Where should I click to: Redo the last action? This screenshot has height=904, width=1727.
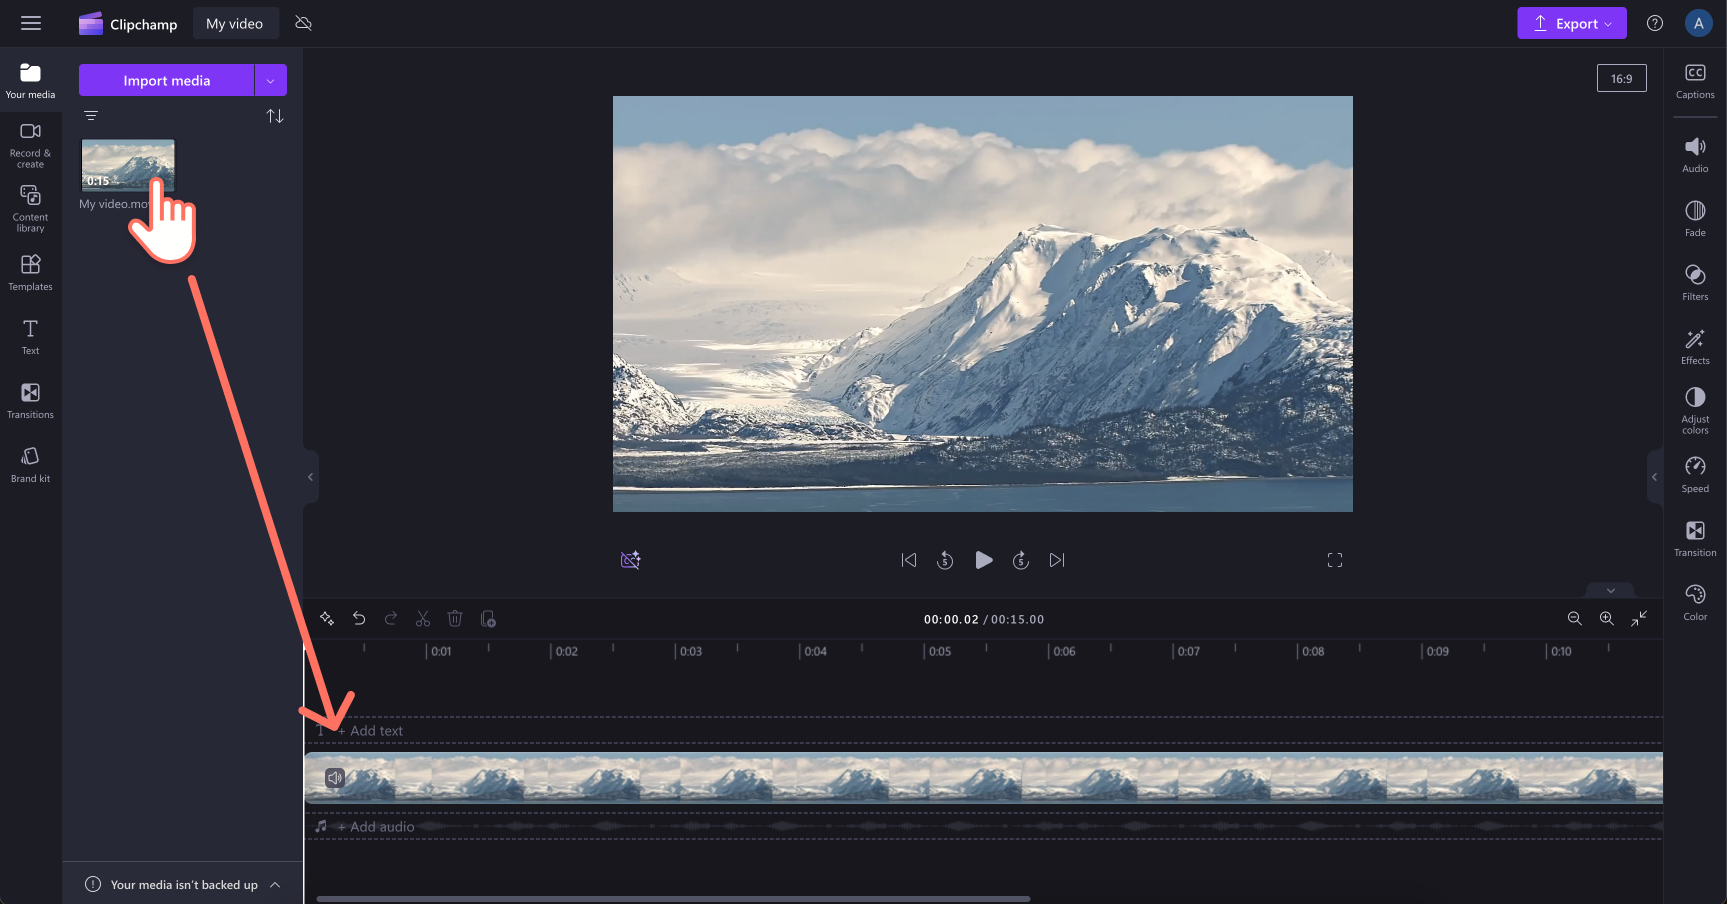(391, 619)
